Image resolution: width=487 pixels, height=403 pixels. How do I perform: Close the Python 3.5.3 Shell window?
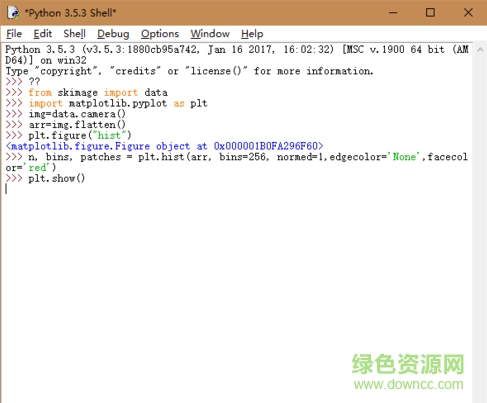tap(468, 13)
